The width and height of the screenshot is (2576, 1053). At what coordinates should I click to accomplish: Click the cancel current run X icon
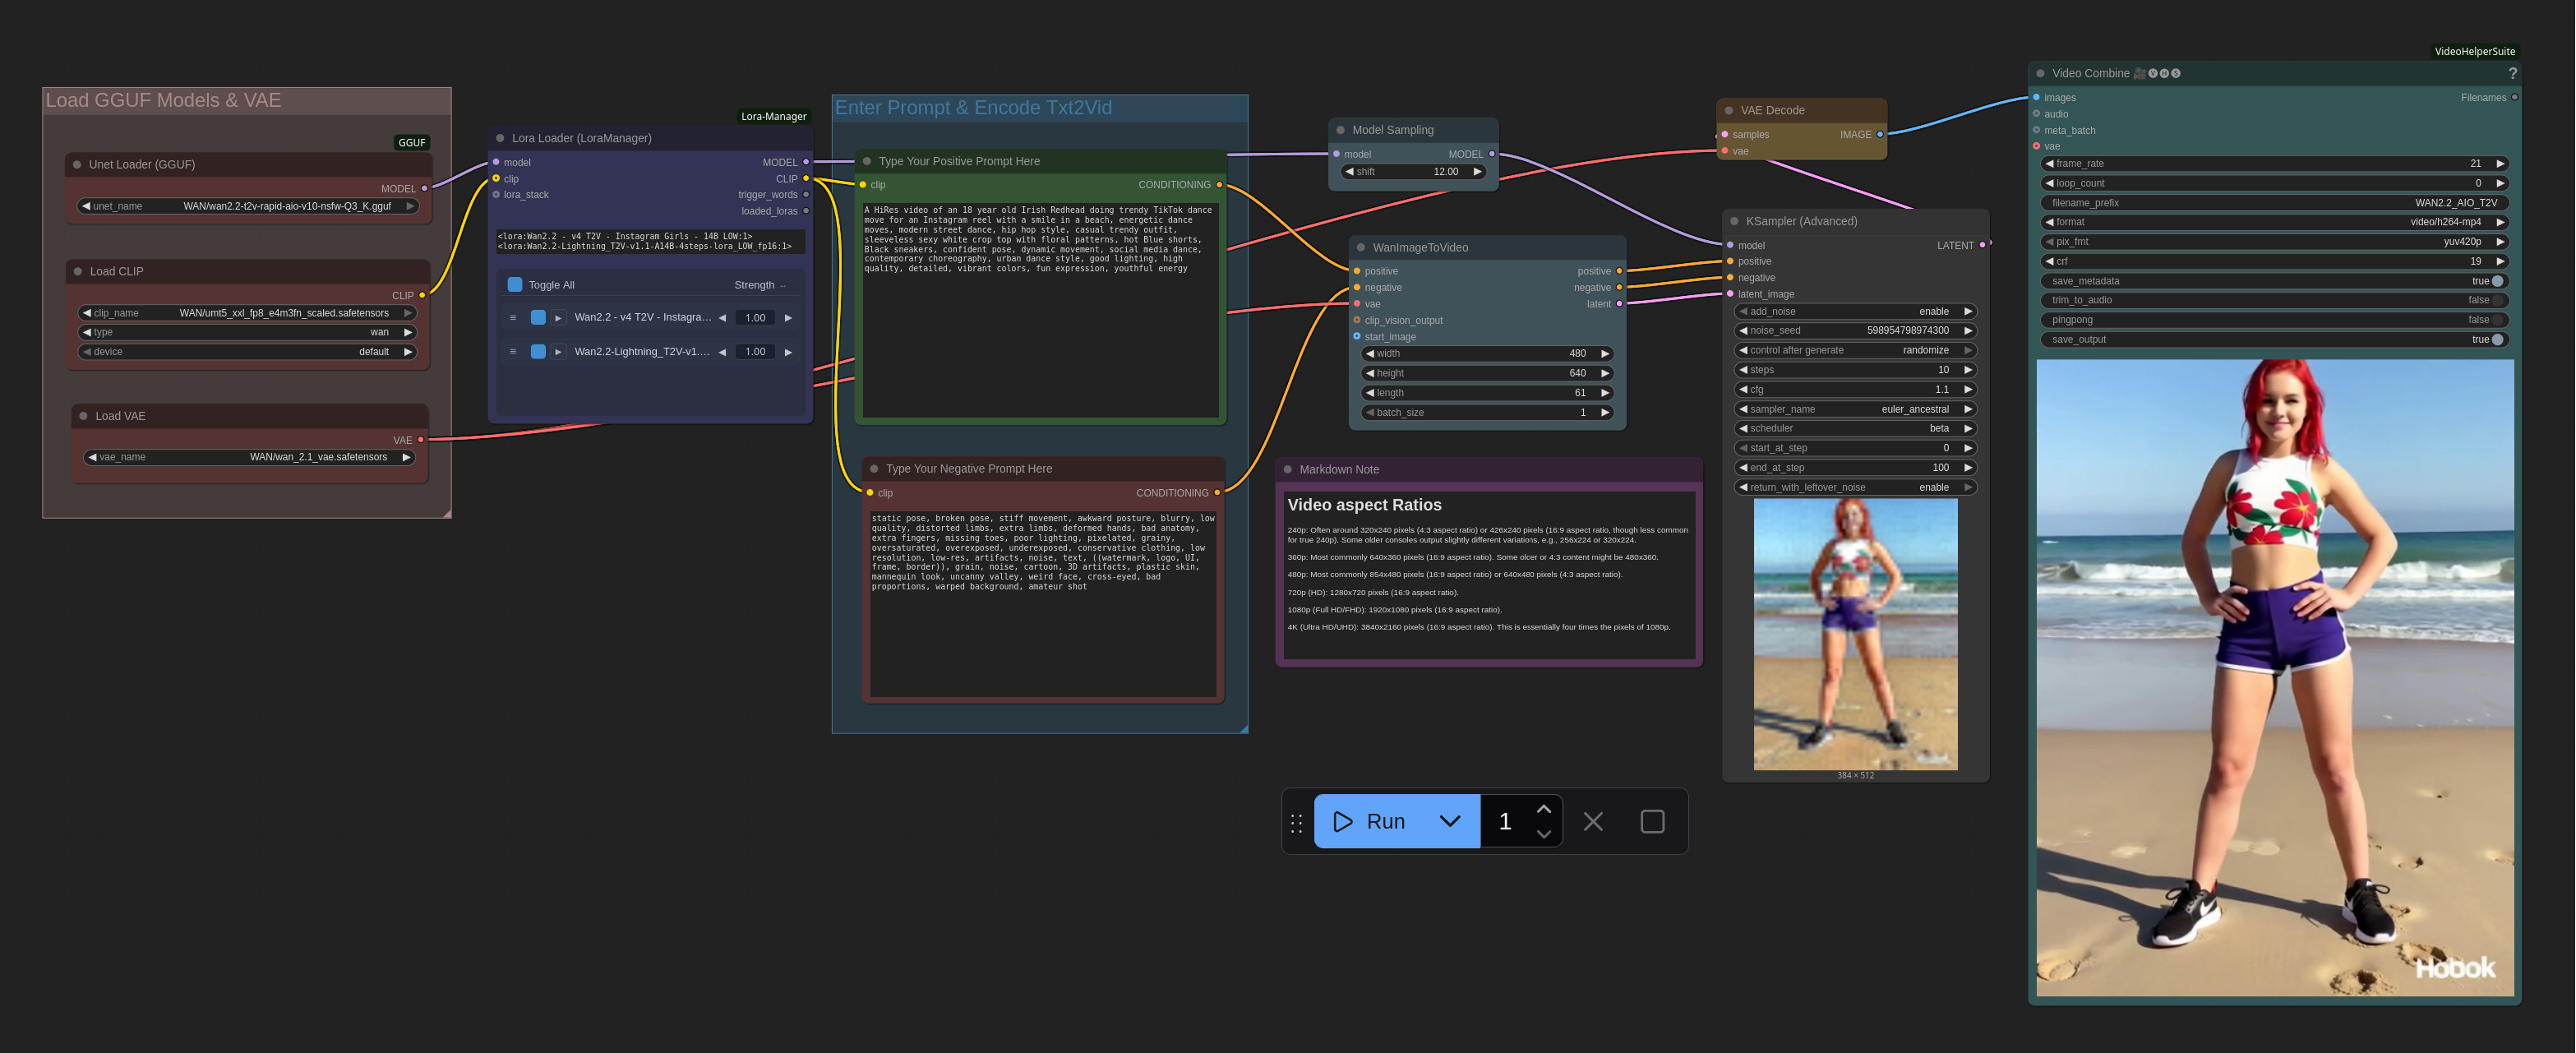(x=1593, y=821)
